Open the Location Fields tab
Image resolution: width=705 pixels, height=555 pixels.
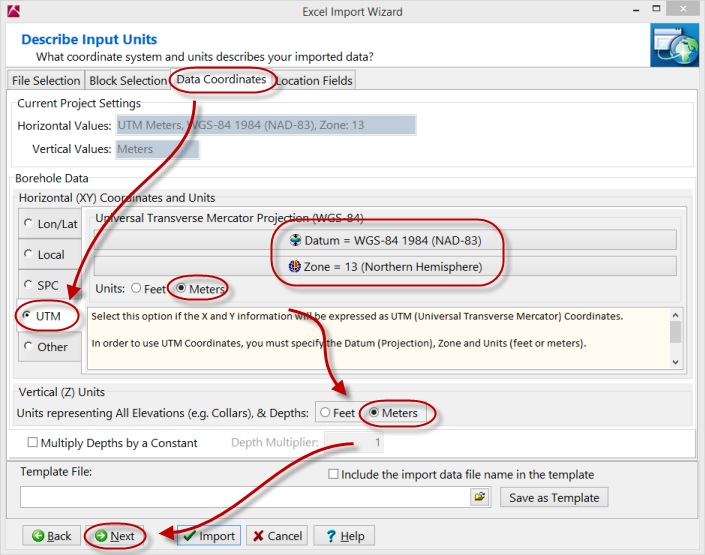click(x=314, y=81)
